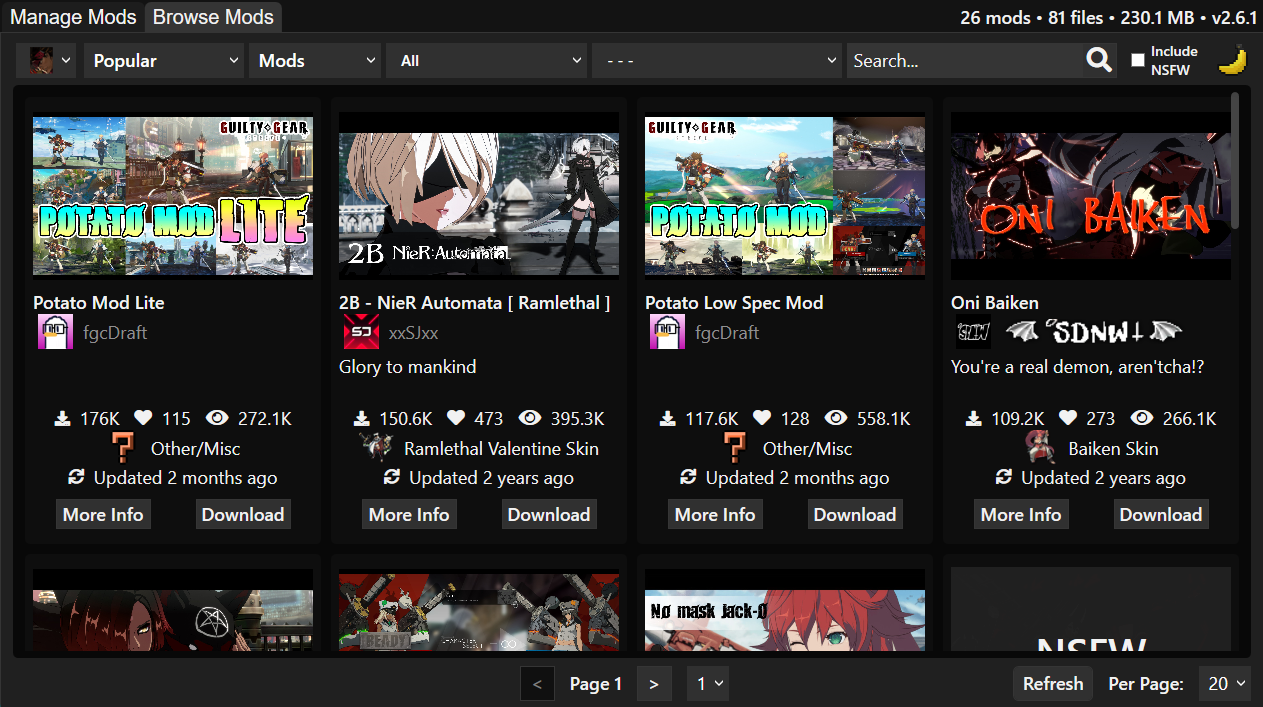Open the Potato Mod Lite thumbnail
Image resolution: width=1263 pixels, height=707 pixels.
click(x=173, y=196)
